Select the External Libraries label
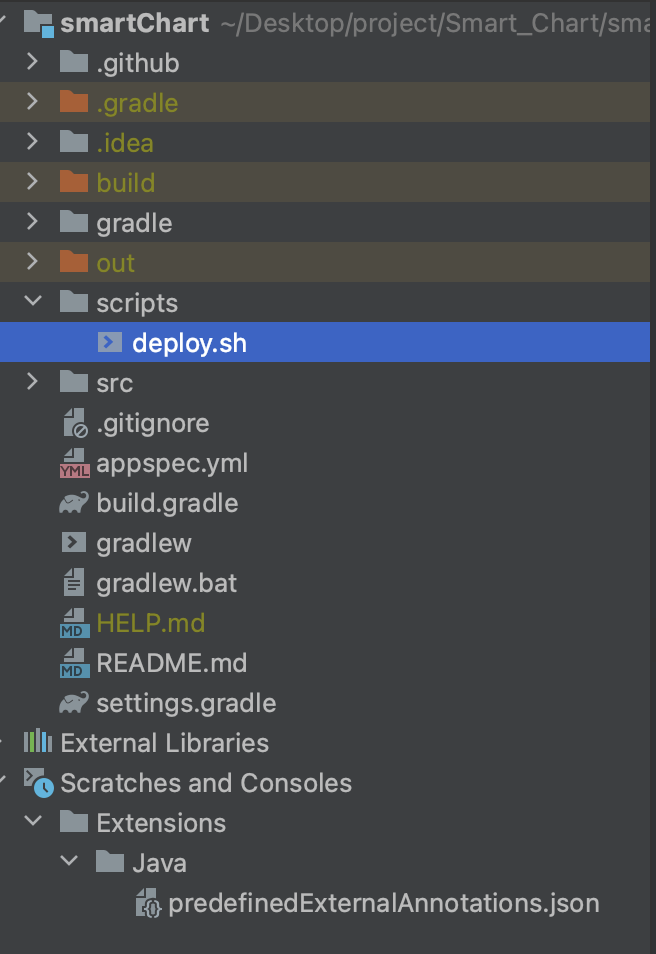The image size is (656, 954). [x=165, y=743]
